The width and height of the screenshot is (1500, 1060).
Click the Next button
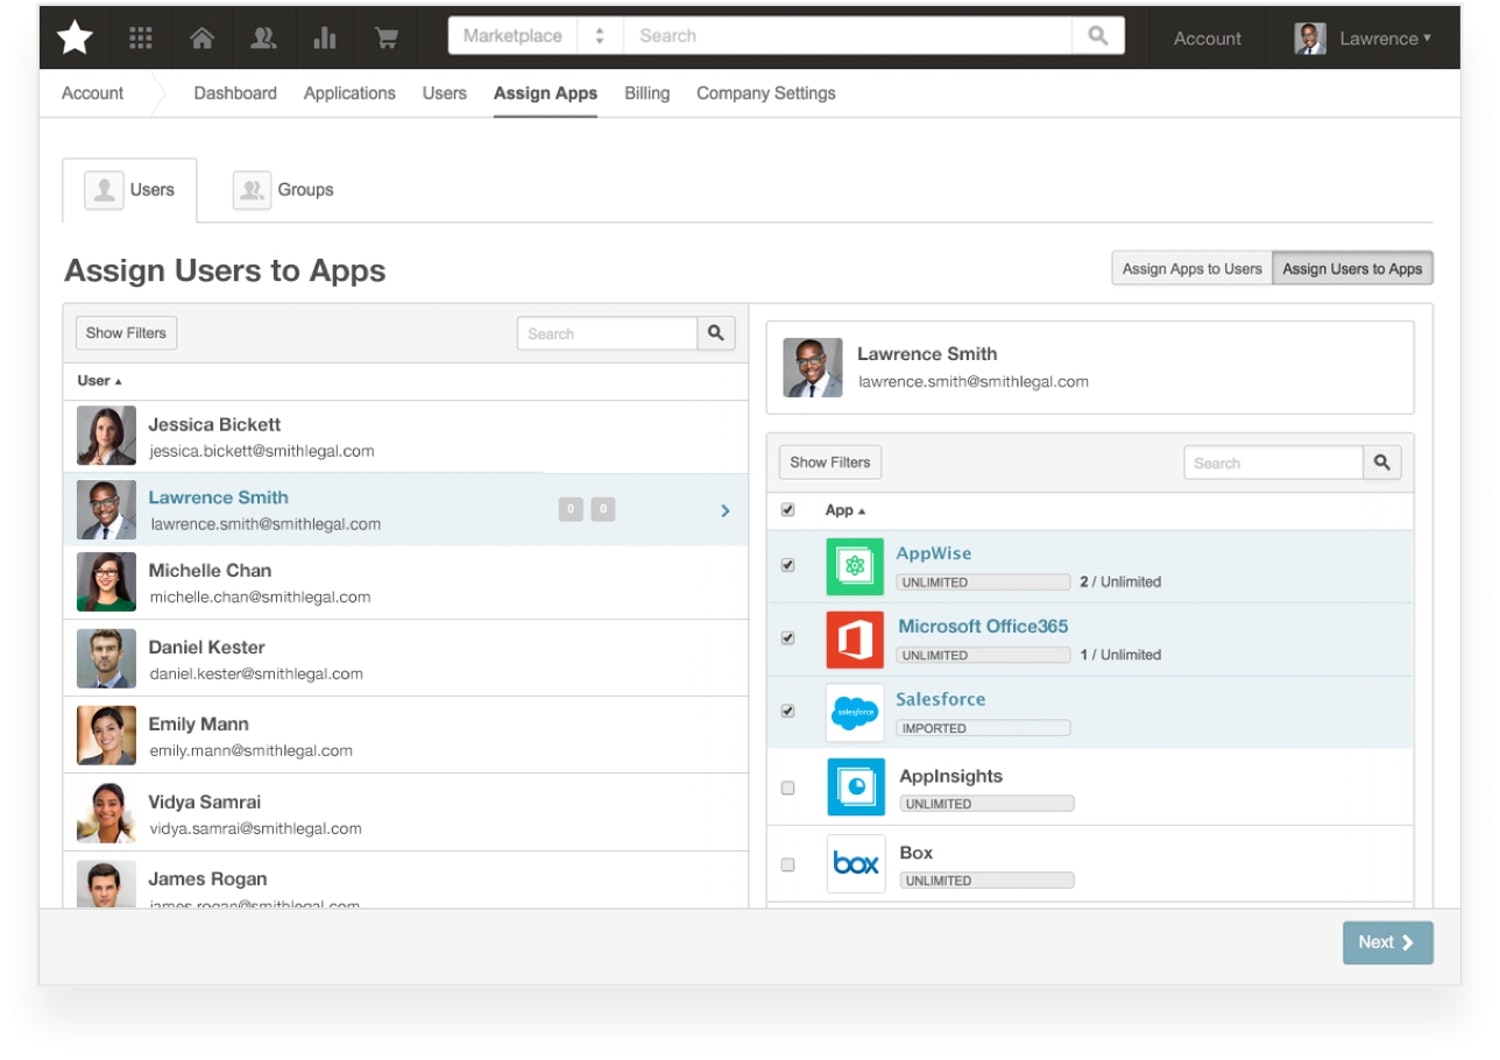[1387, 942]
